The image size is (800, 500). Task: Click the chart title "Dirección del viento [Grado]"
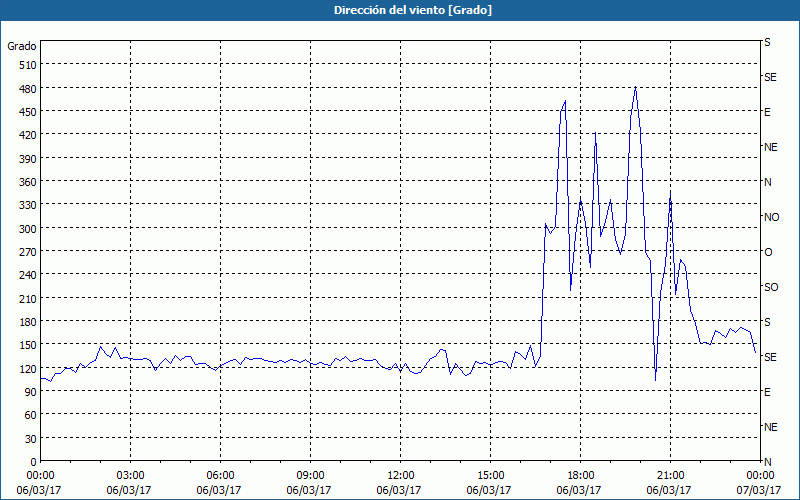pos(413,10)
